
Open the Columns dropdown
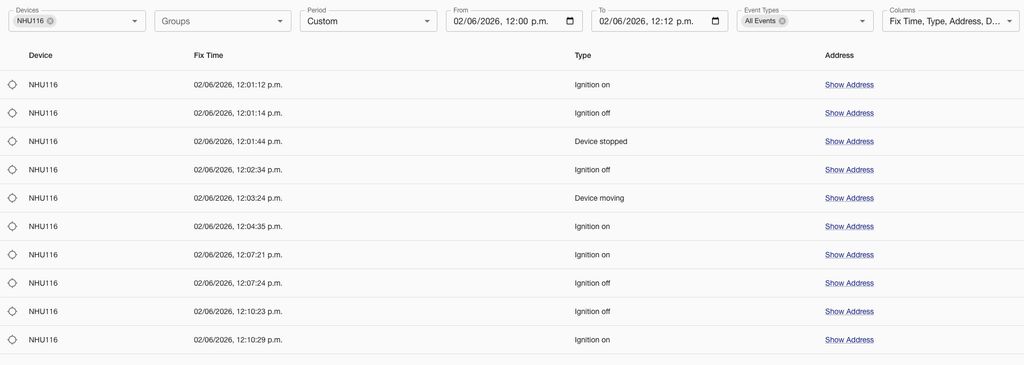tap(951, 21)
